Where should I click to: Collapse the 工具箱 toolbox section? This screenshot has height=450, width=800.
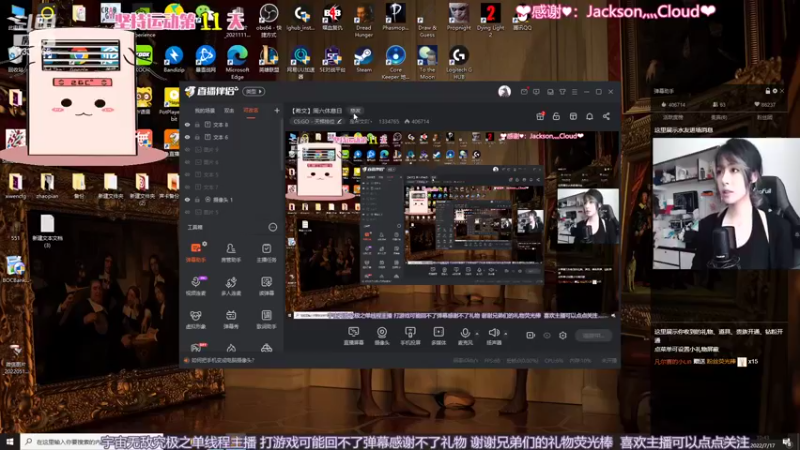(273, 227)
